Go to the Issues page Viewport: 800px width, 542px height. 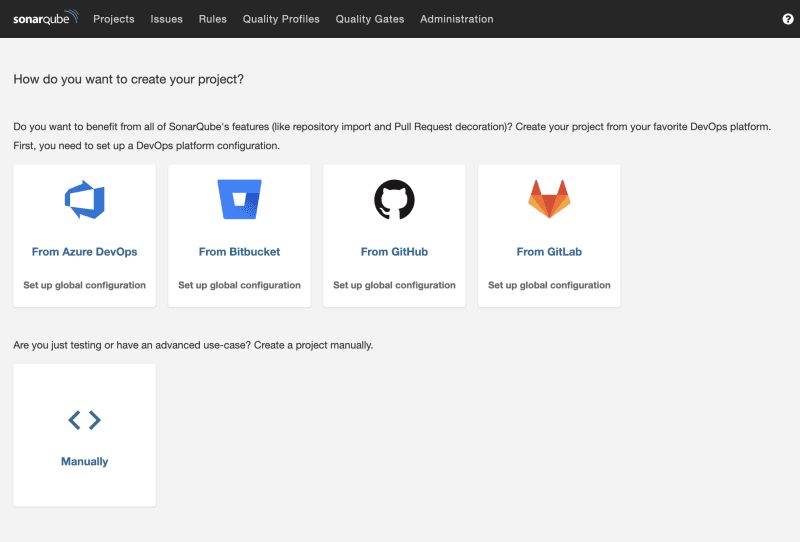(166, 19)
